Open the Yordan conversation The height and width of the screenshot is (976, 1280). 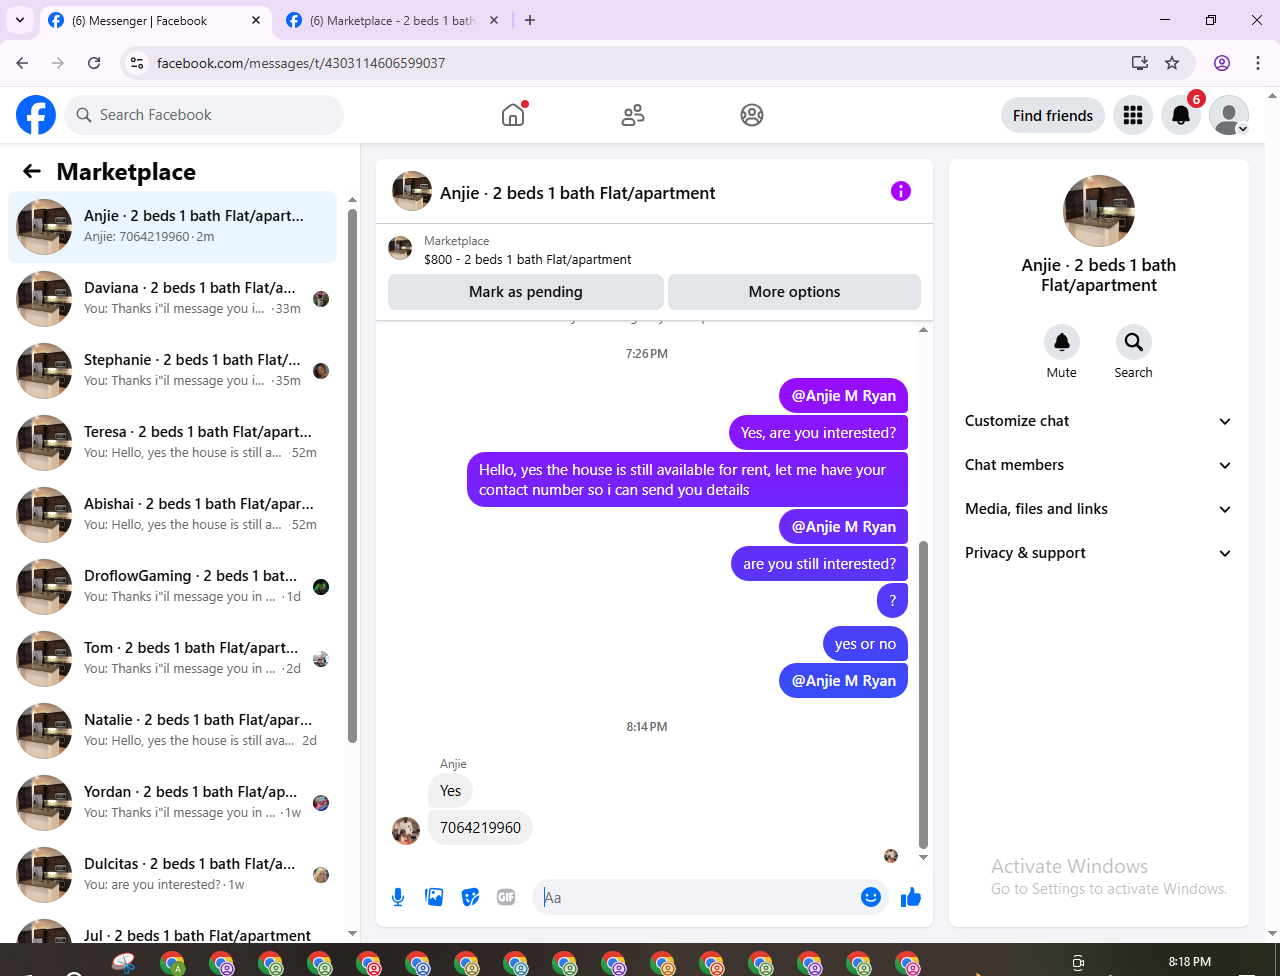[x=173, y=803]
